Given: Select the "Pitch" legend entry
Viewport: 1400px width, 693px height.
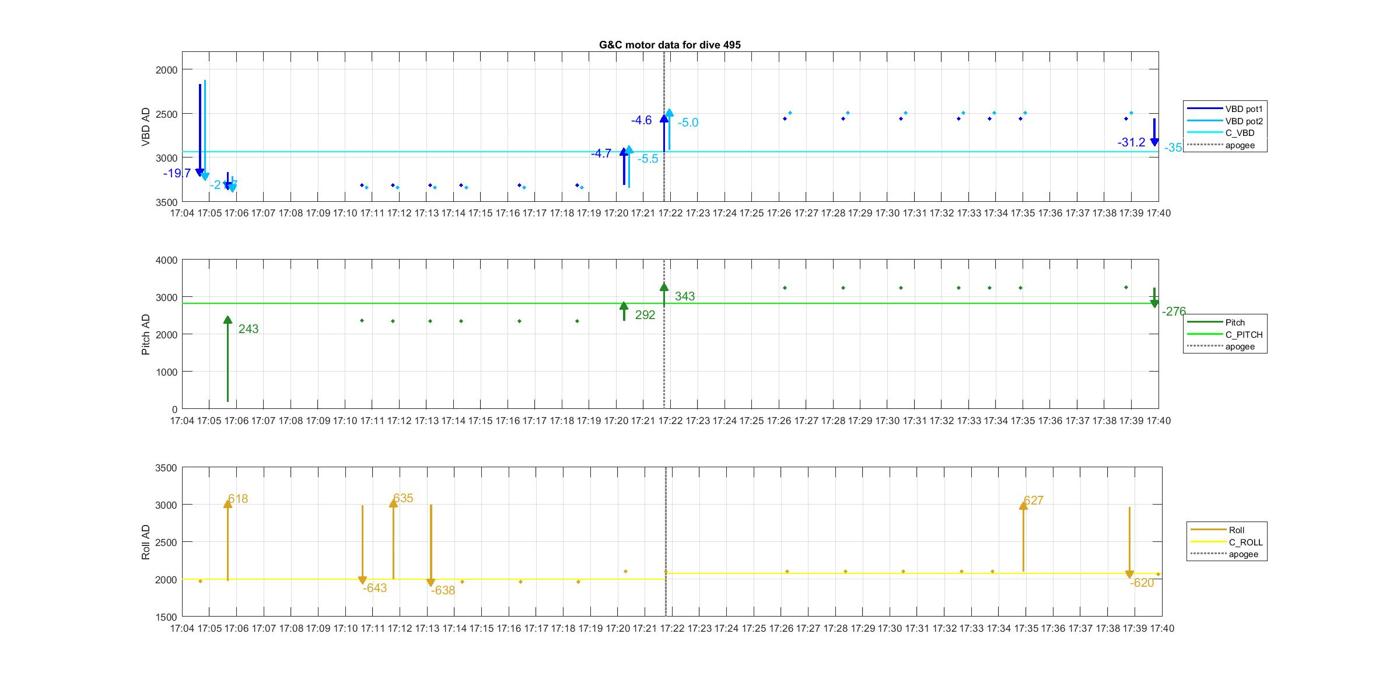Looking at the screenshot, I should click(1217, 322).
